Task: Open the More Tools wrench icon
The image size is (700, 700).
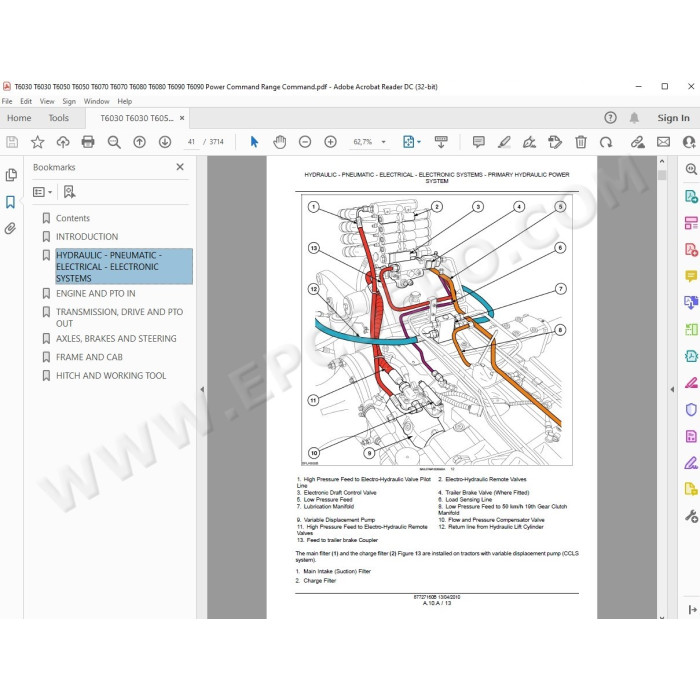Action: click(x=691, y=516)
